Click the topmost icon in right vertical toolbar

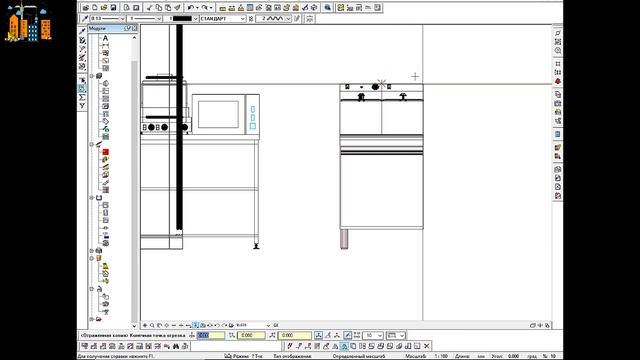(558, 33)
